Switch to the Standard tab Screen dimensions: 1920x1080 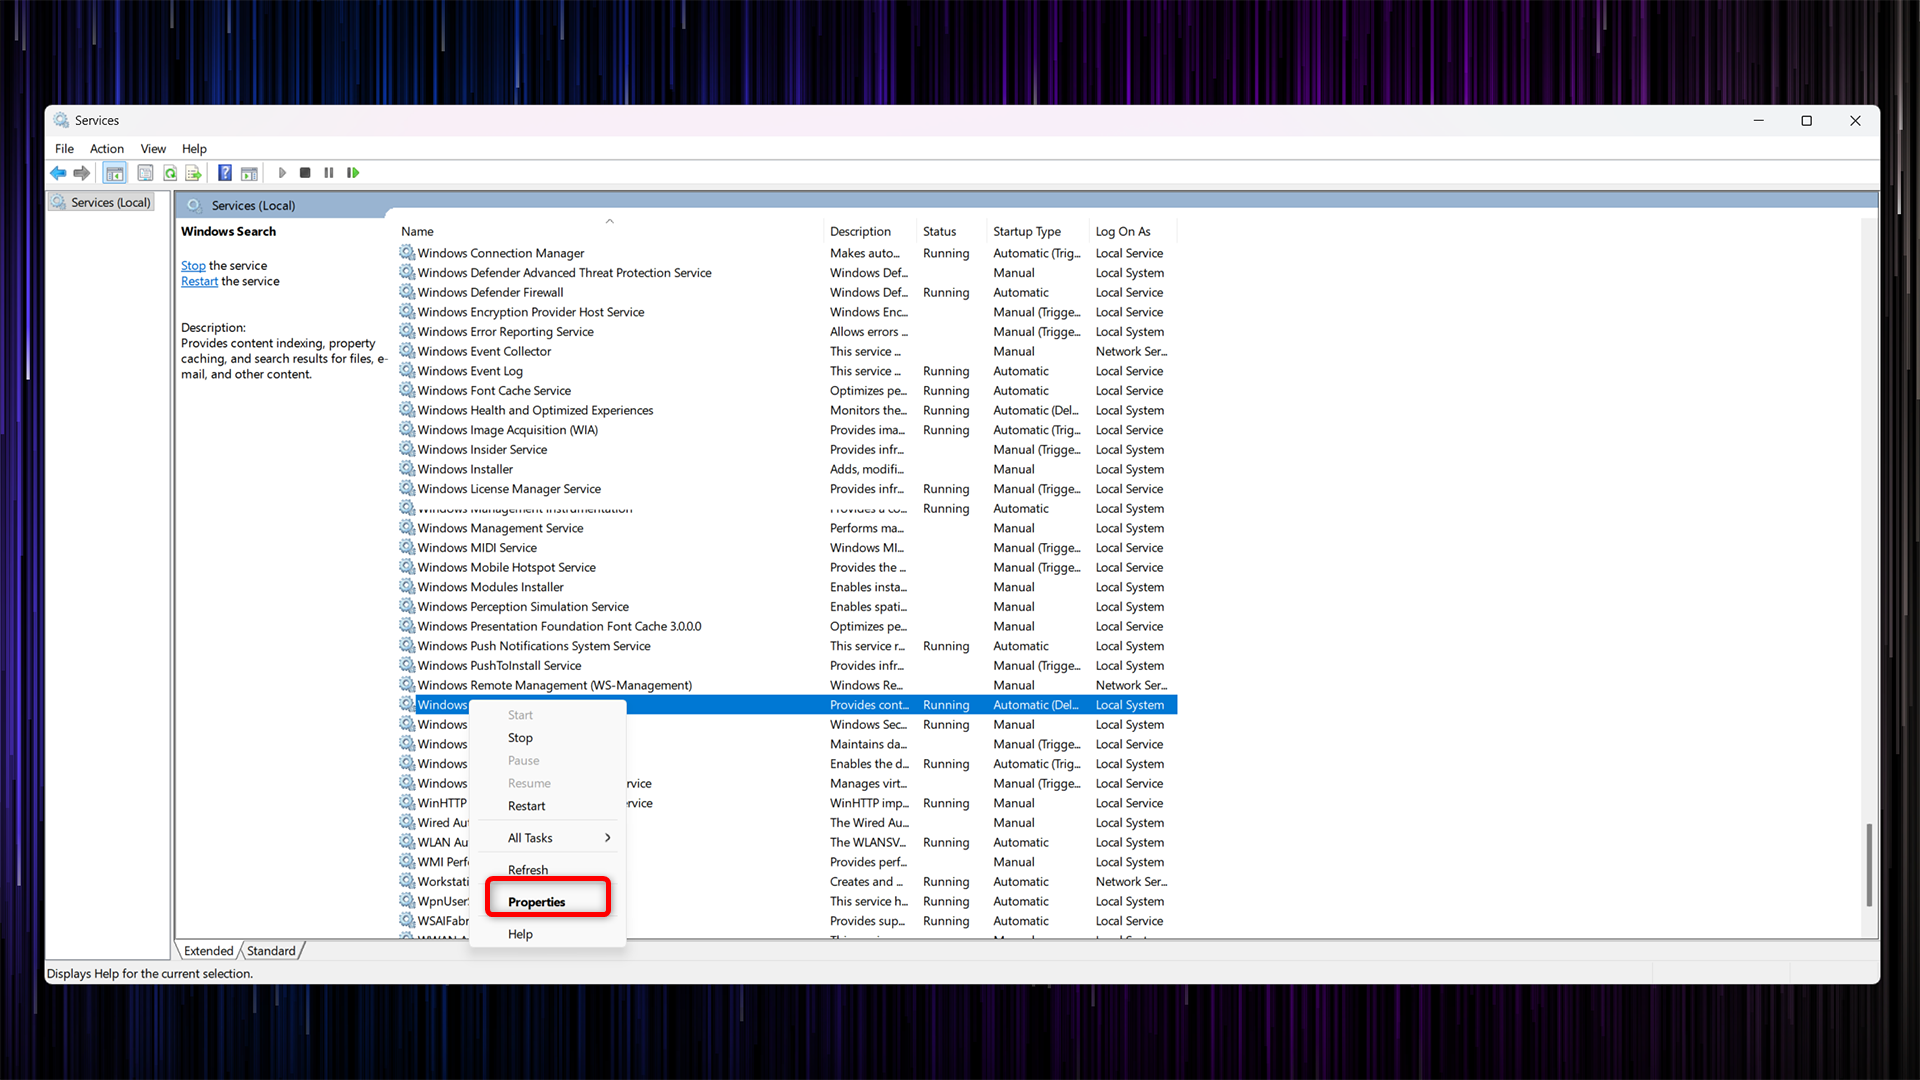pyautogui.click(x=271, y=951)
